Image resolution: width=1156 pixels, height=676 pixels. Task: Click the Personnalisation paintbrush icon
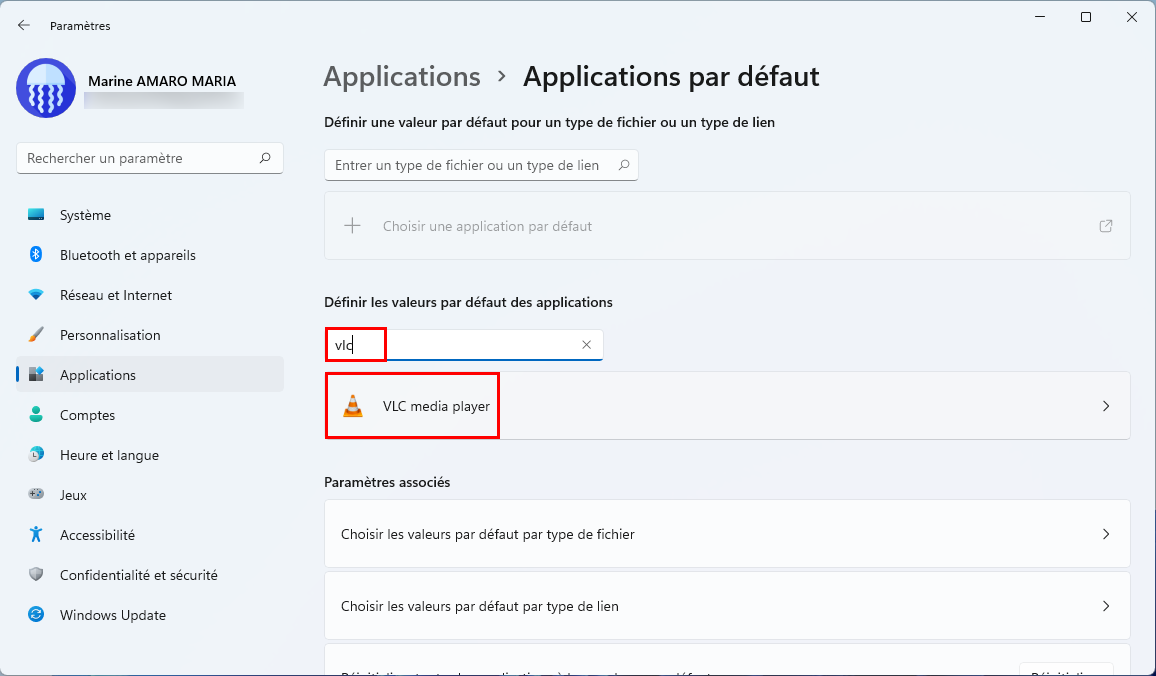click(35, 335)
